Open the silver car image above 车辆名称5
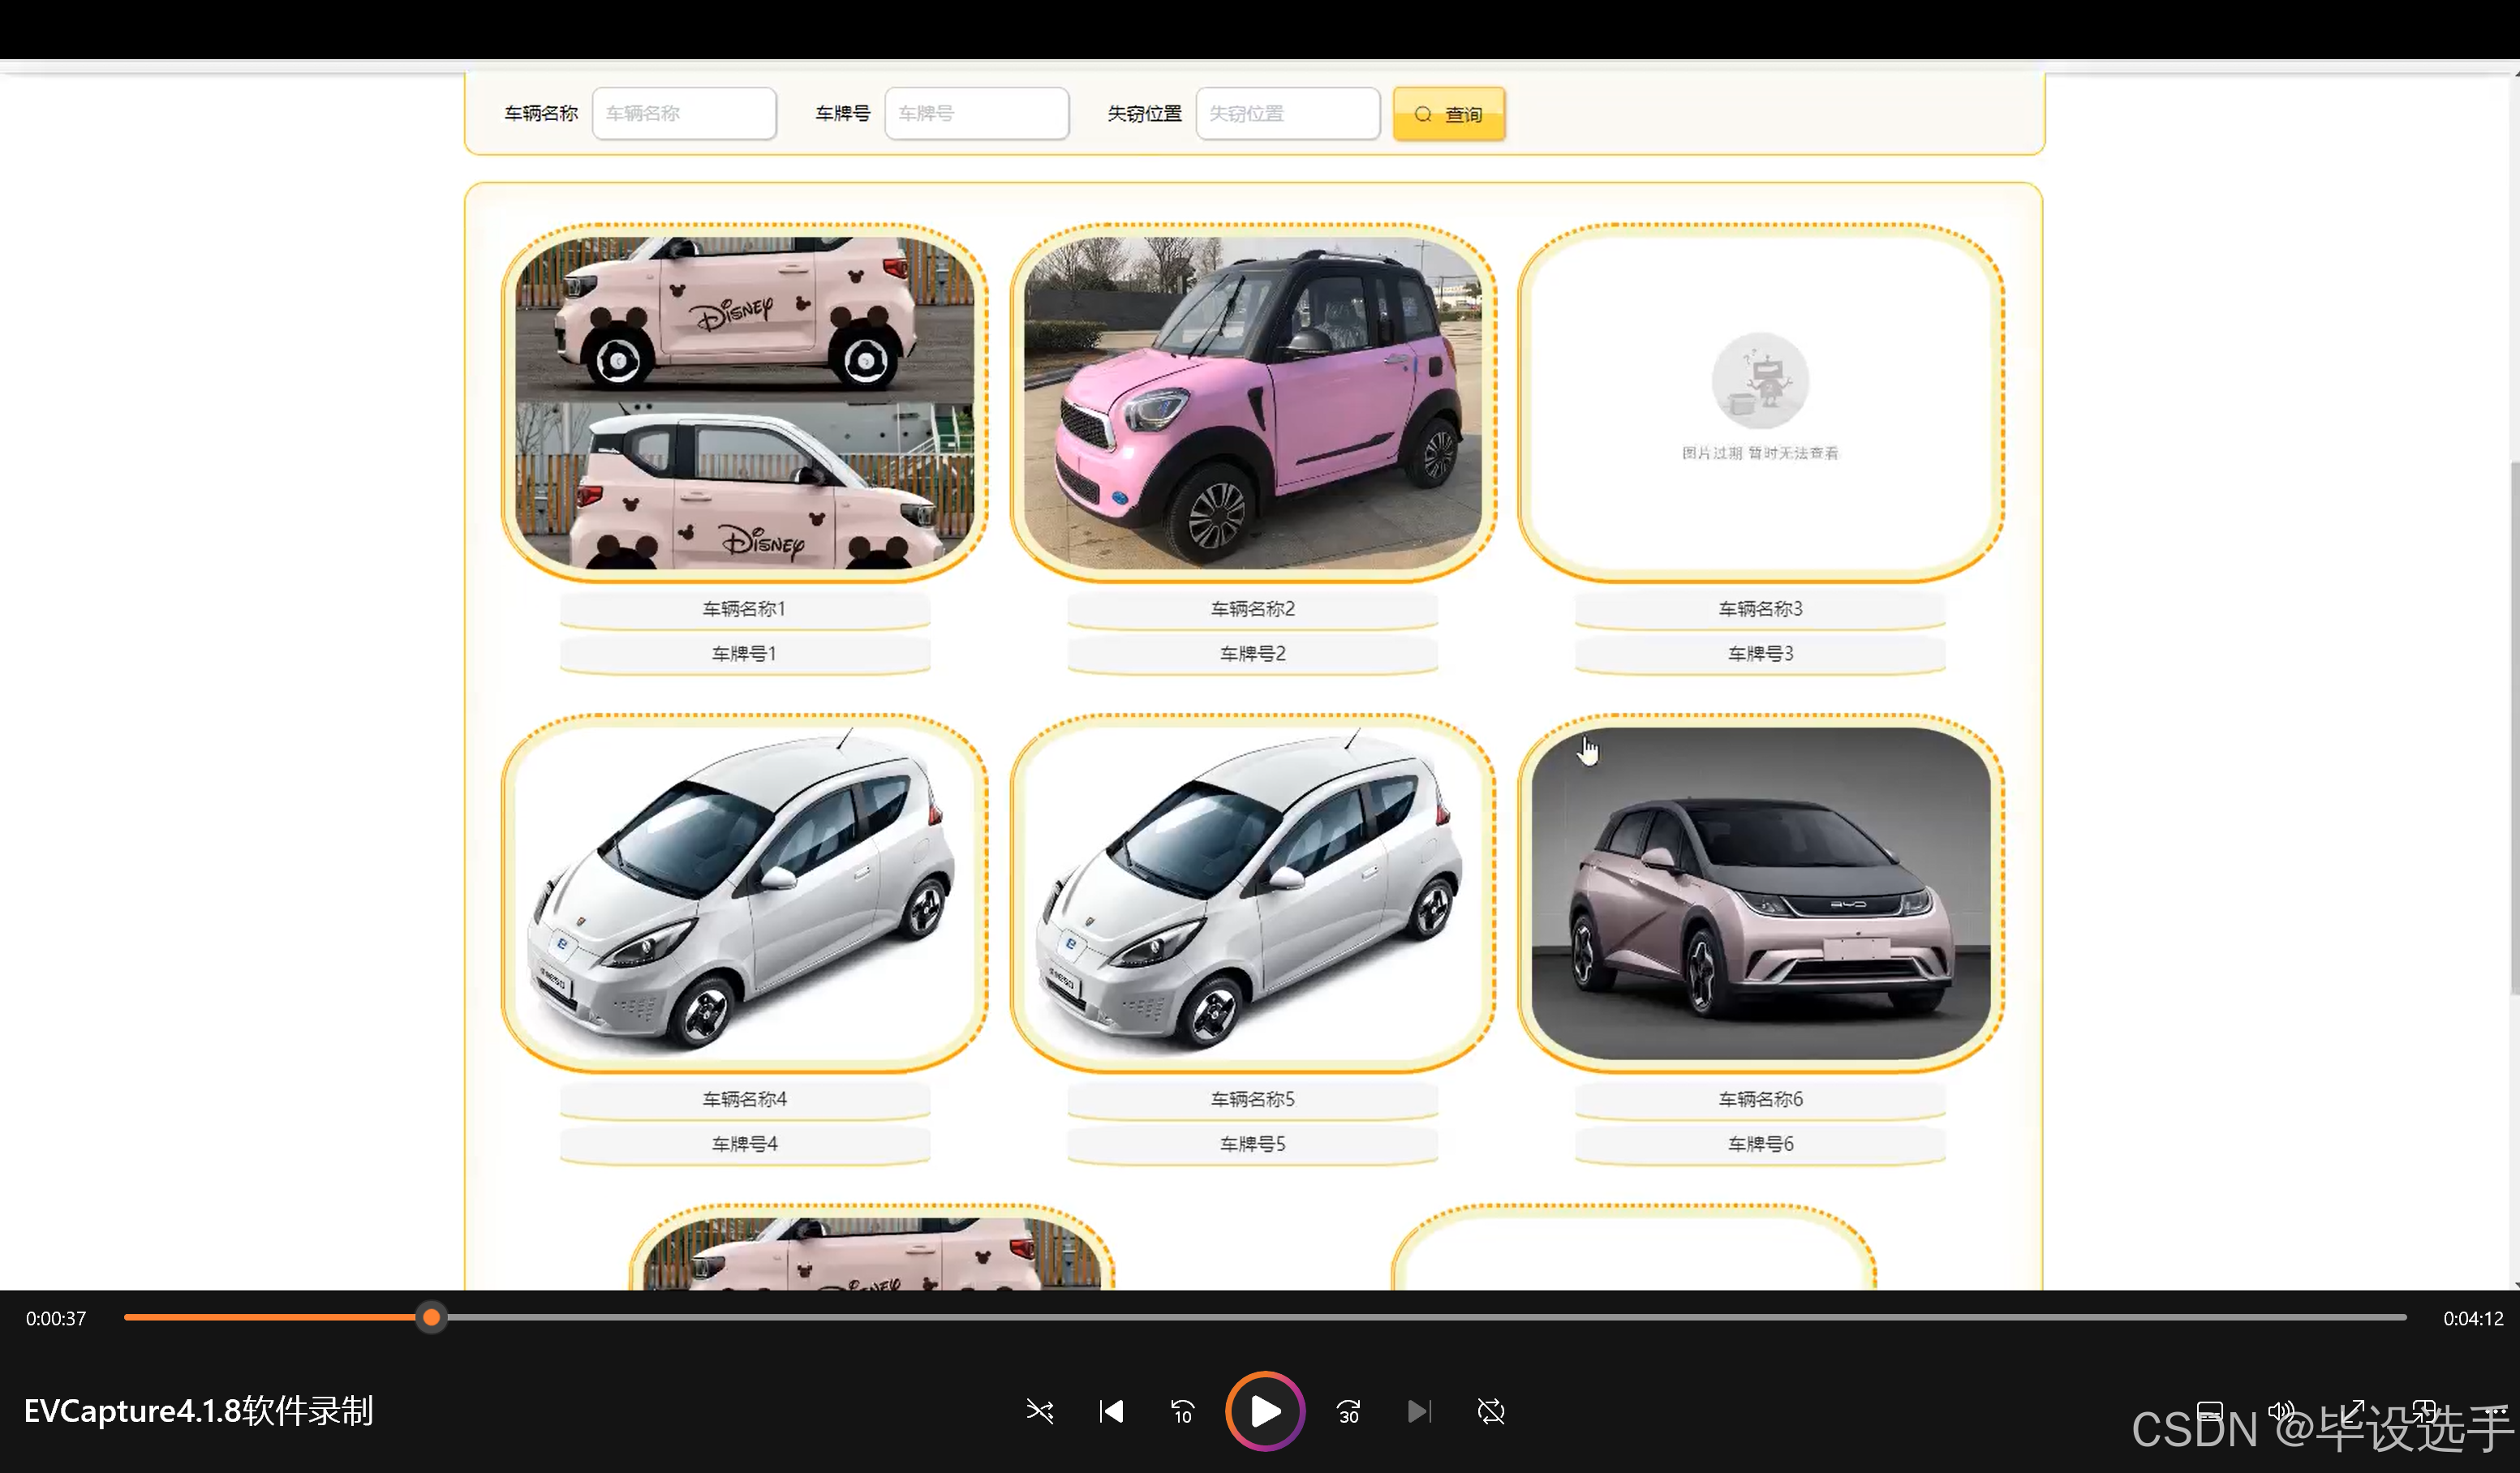Image resolution: width=2520 pixels, height=1473 pixels. click(x=1253, y=892)
